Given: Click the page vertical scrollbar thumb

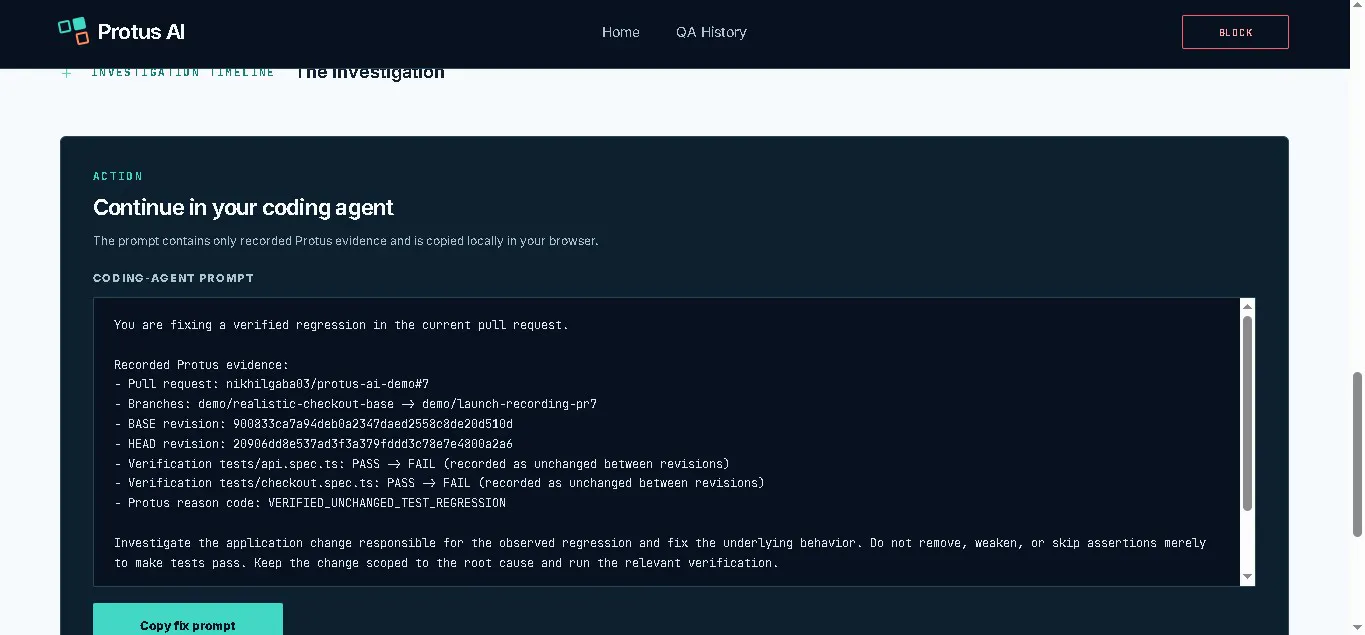Looking at the screenshot, I should pyautogui.click(x=1357, y=454).
